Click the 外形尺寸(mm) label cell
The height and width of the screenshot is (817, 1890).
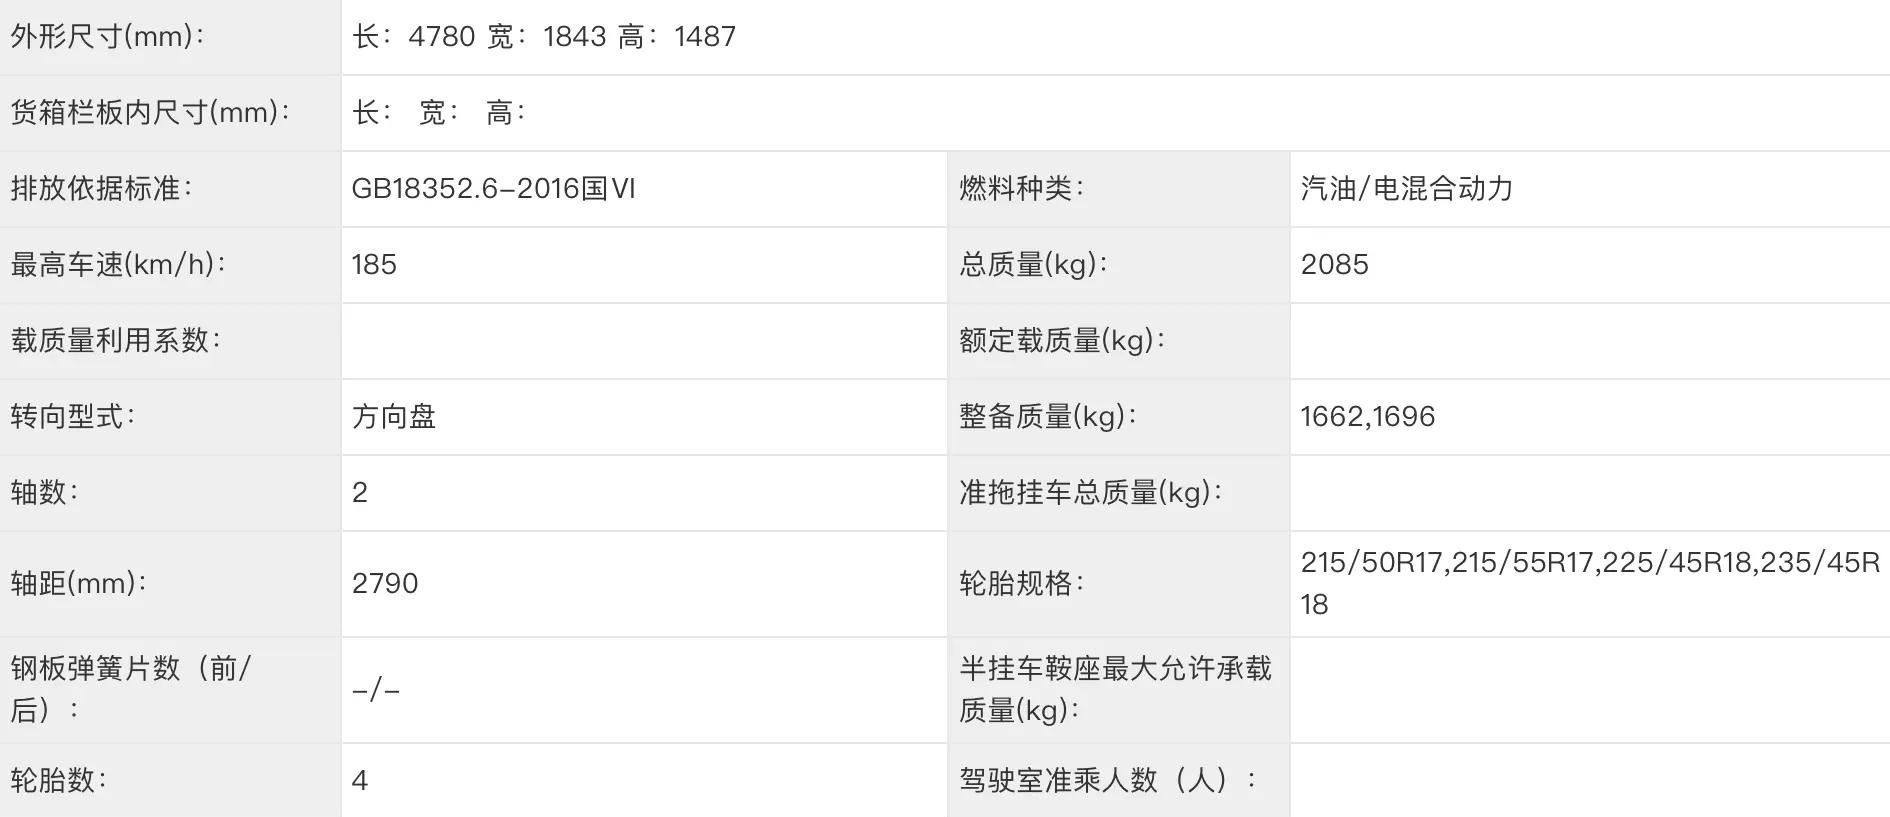[170, 37]
